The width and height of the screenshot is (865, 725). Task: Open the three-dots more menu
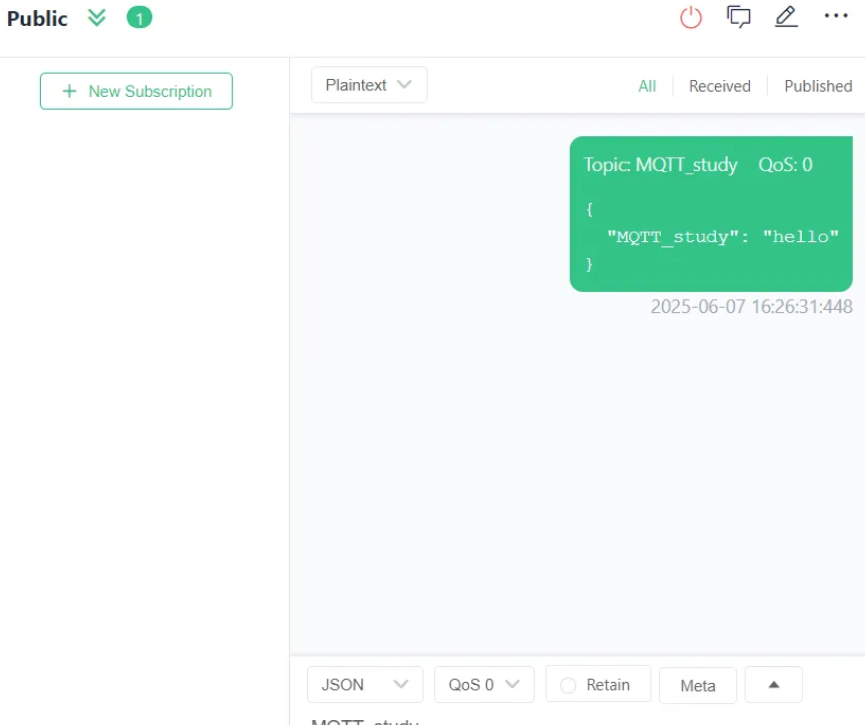[x=836, y=16]
